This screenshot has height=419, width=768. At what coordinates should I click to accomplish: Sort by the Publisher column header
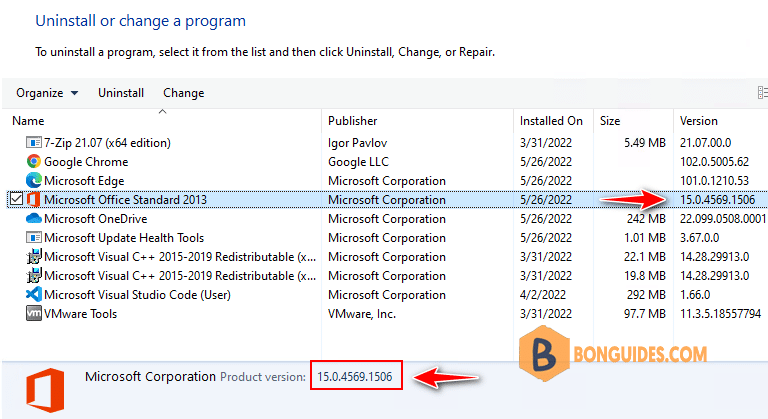click(x=353, y=121)
